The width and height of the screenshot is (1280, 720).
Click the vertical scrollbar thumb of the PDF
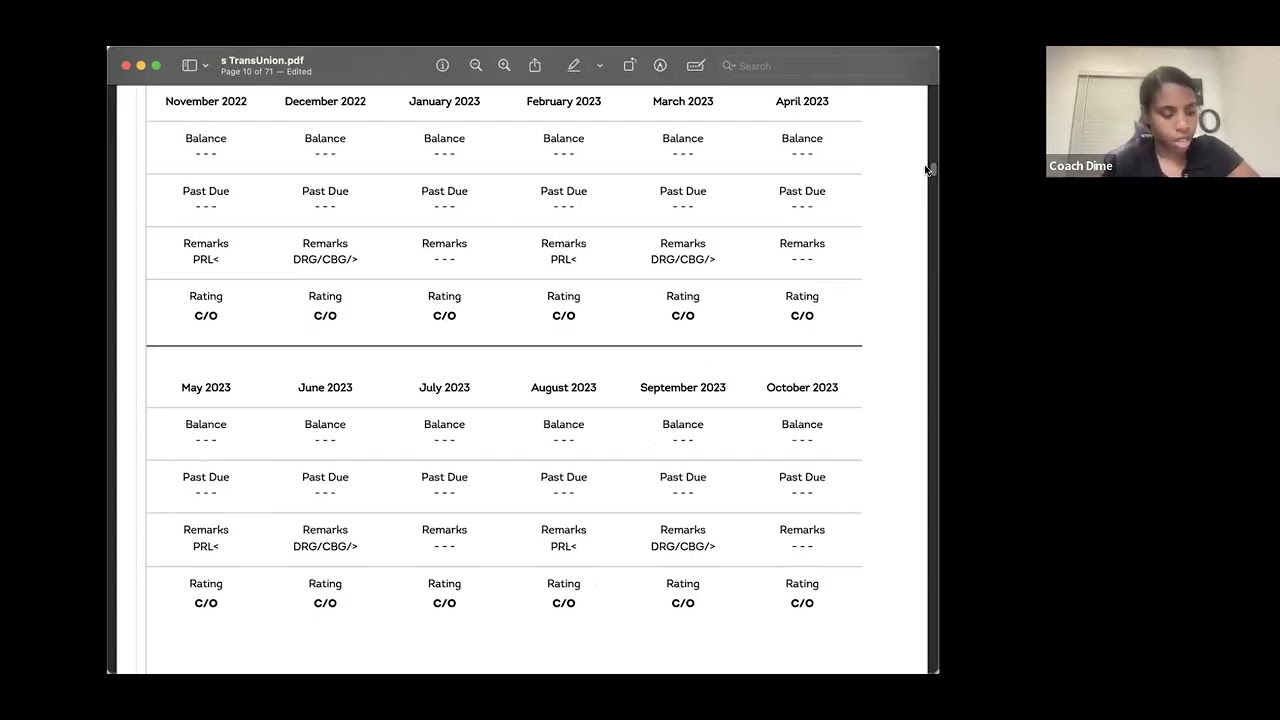(932, 168)
